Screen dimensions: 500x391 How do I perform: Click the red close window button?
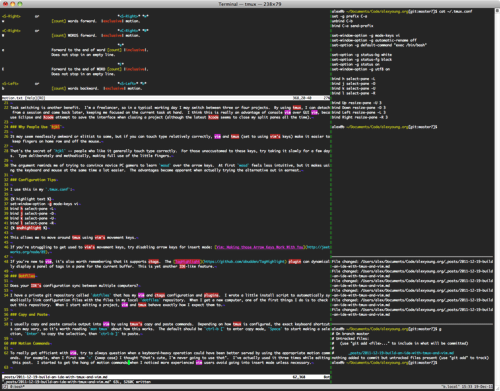[x=5, y=4]
